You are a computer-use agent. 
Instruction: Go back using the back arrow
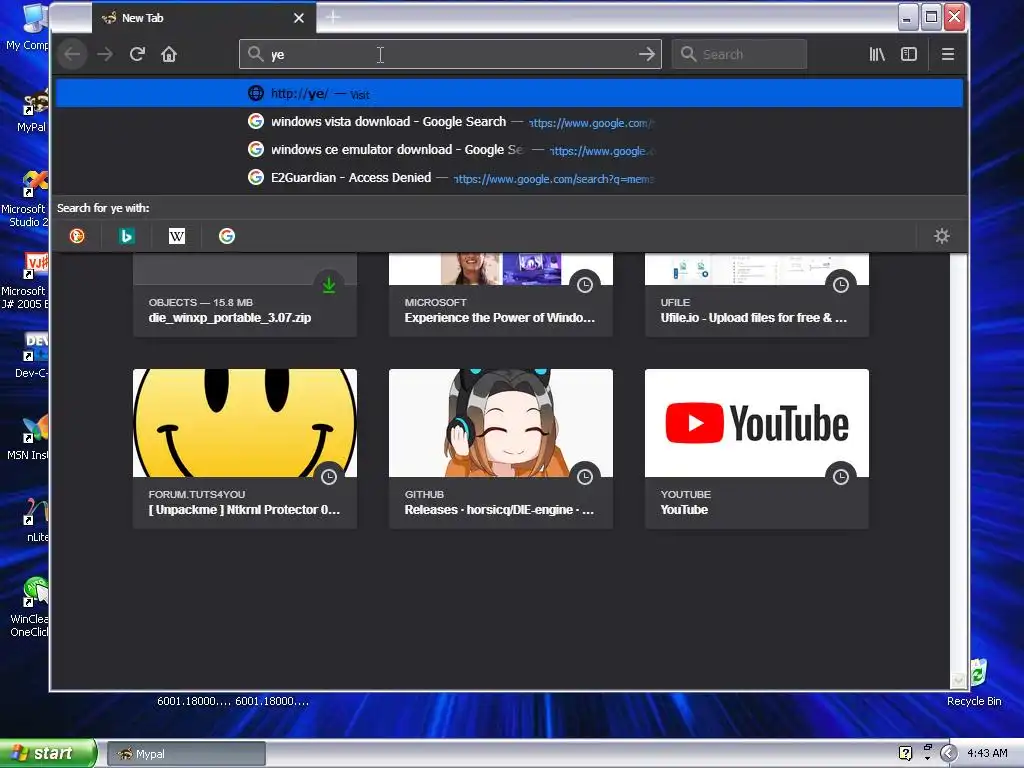[x=72, y=54]
